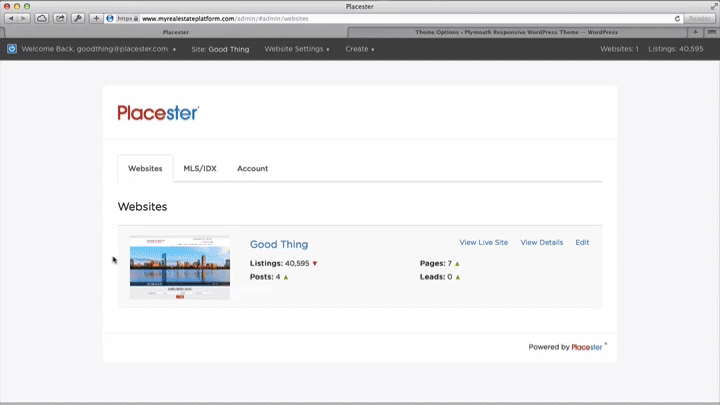720x405 pixels.
Task: Click Edit link for Good Thing
Action: (582, 242)
